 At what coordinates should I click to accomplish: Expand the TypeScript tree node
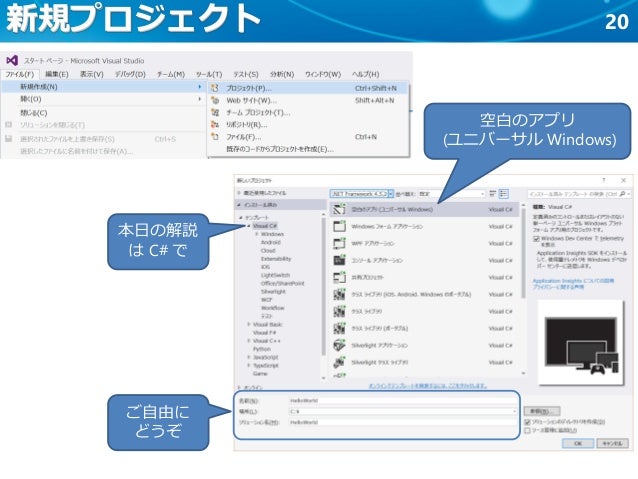click(x=249, y=365)
